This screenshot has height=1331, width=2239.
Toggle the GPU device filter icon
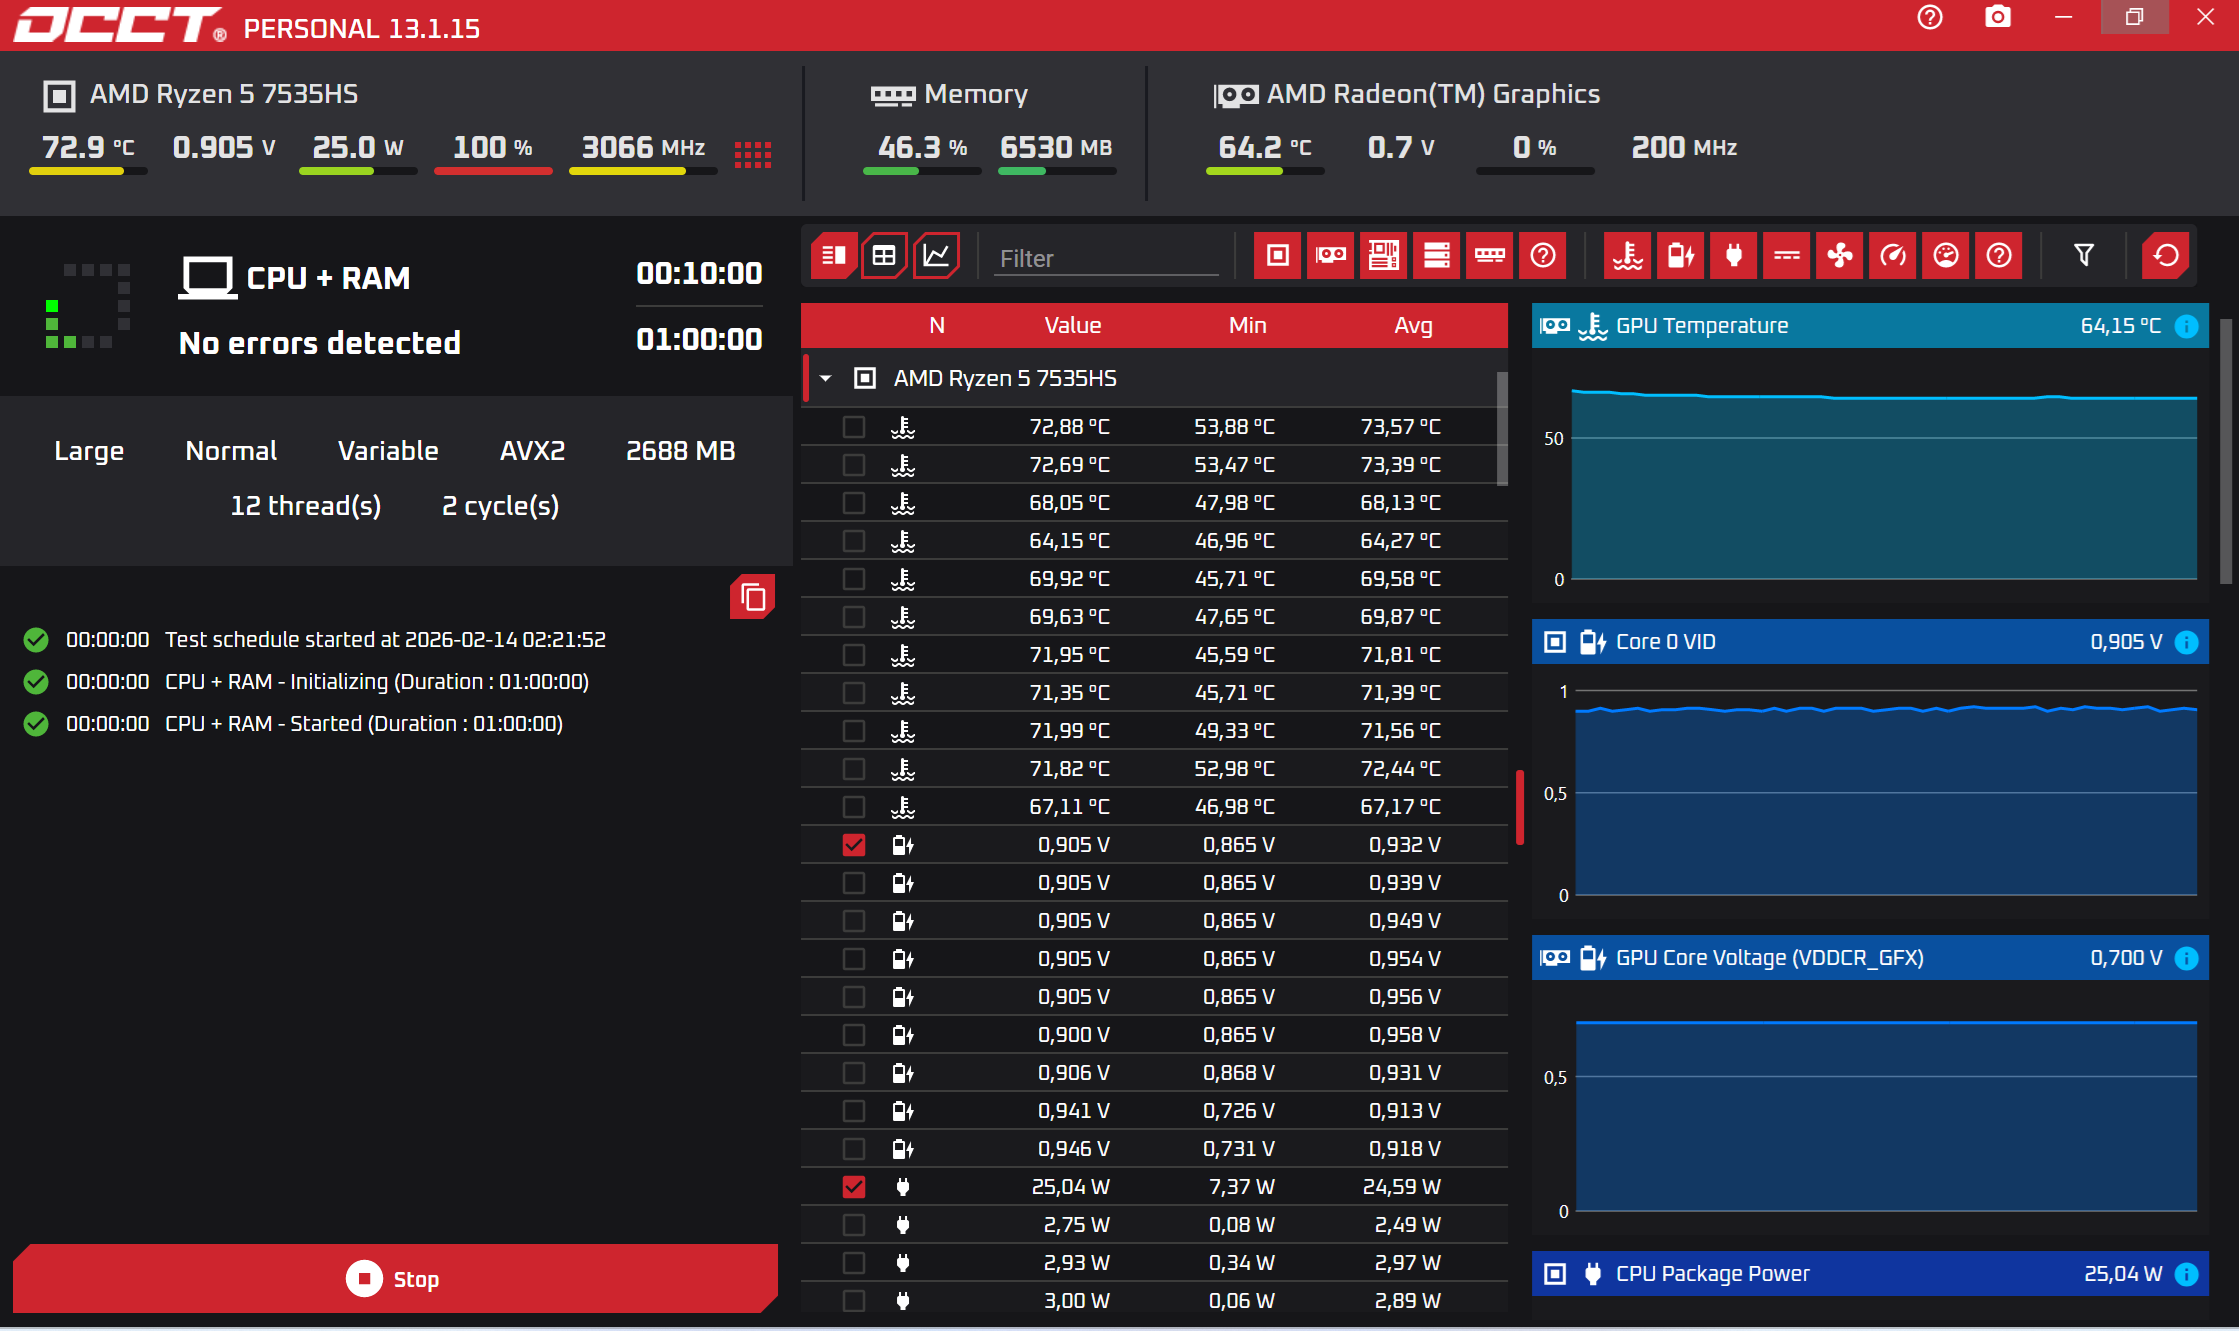pos(1331,256)
